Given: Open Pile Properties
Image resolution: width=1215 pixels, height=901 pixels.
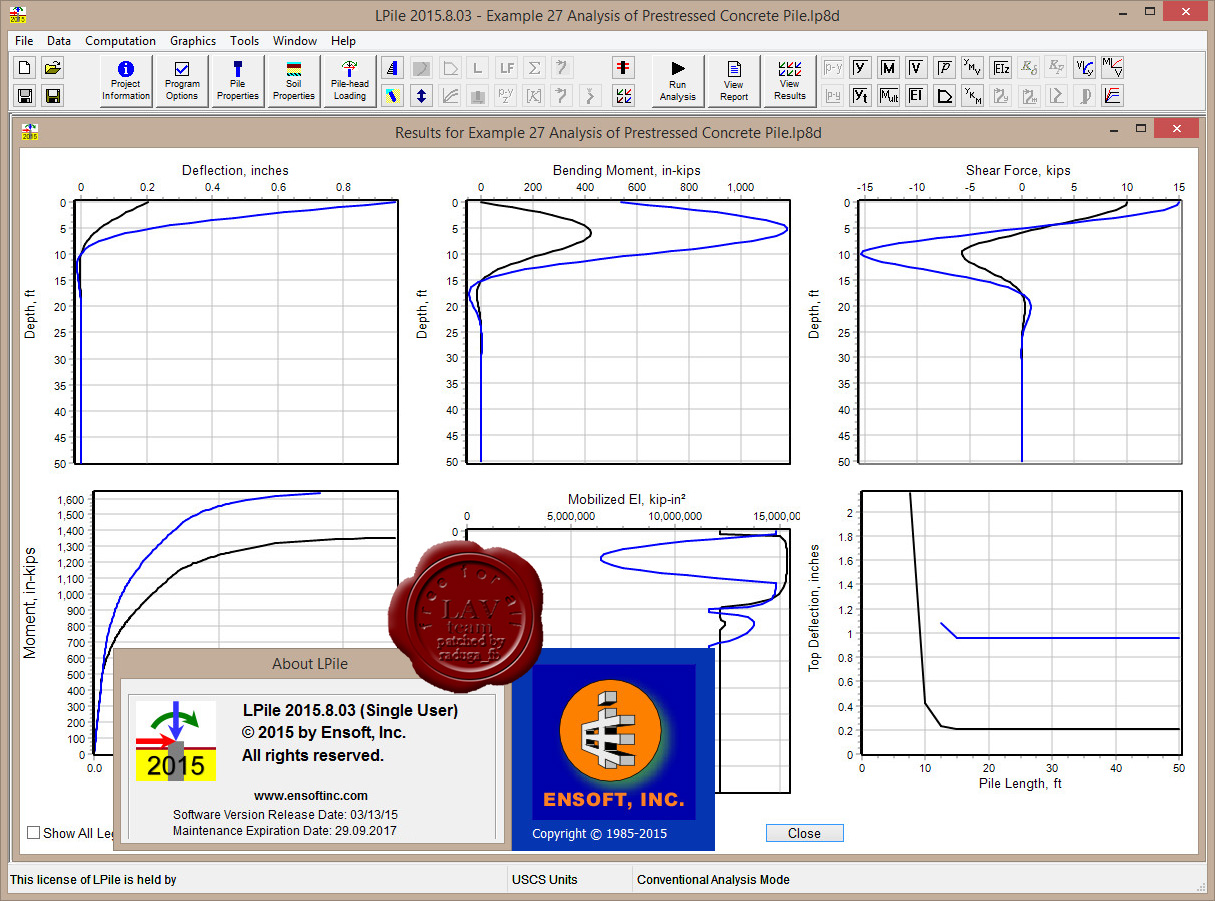Looking at the screenshot, I should tap(238, 82).
